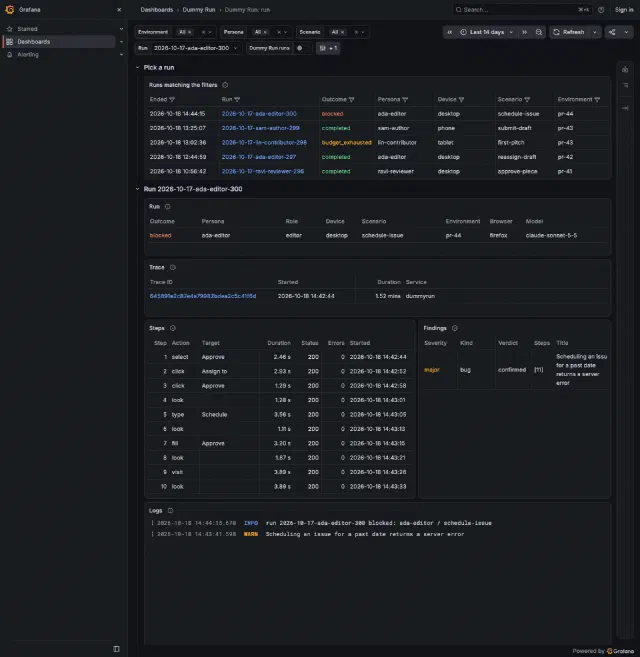Show info icon next to the Steps panel title
Screen dimensions: 640x657
click(x=173, y=328)
